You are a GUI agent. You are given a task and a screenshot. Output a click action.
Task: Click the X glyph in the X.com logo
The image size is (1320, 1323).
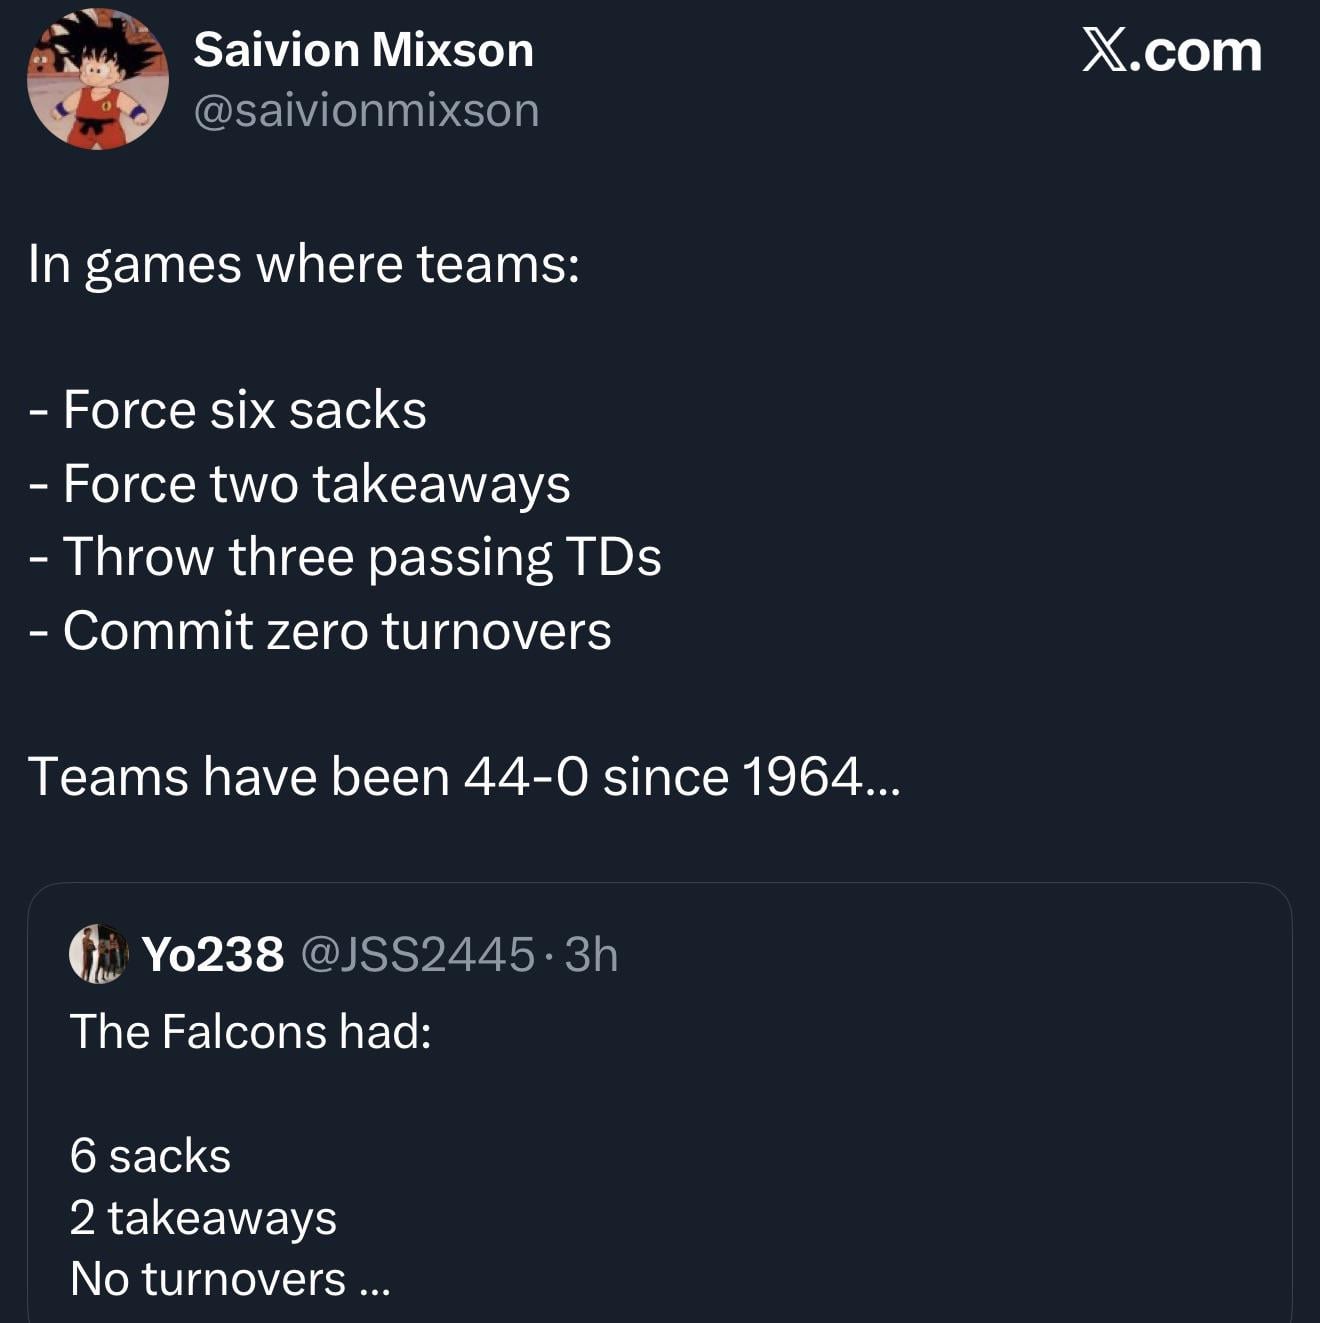1105,51
